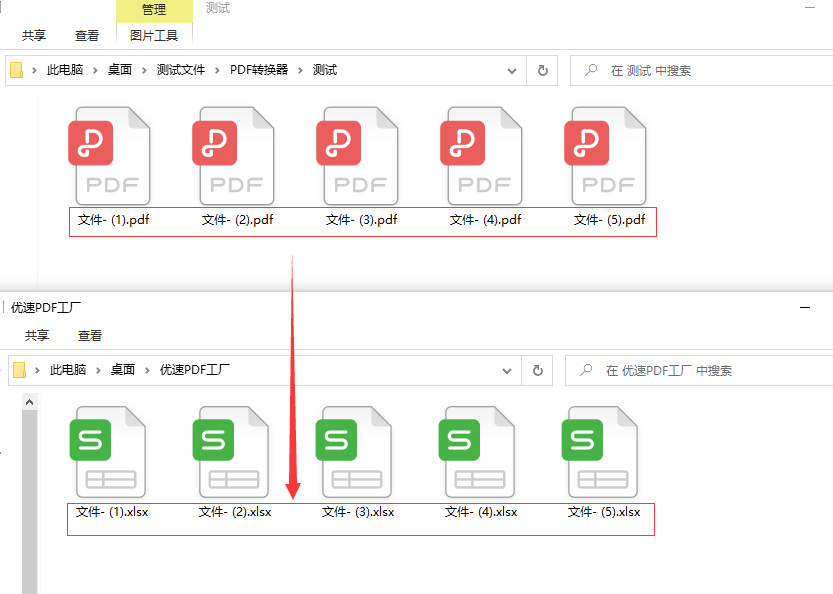Expand the breadcrumb chevron after 桌面

(x=144, y=70)
